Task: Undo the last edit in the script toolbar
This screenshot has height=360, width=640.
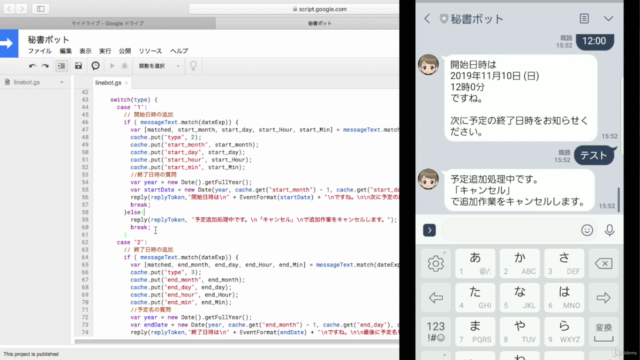Action: [x=32, y=66]
